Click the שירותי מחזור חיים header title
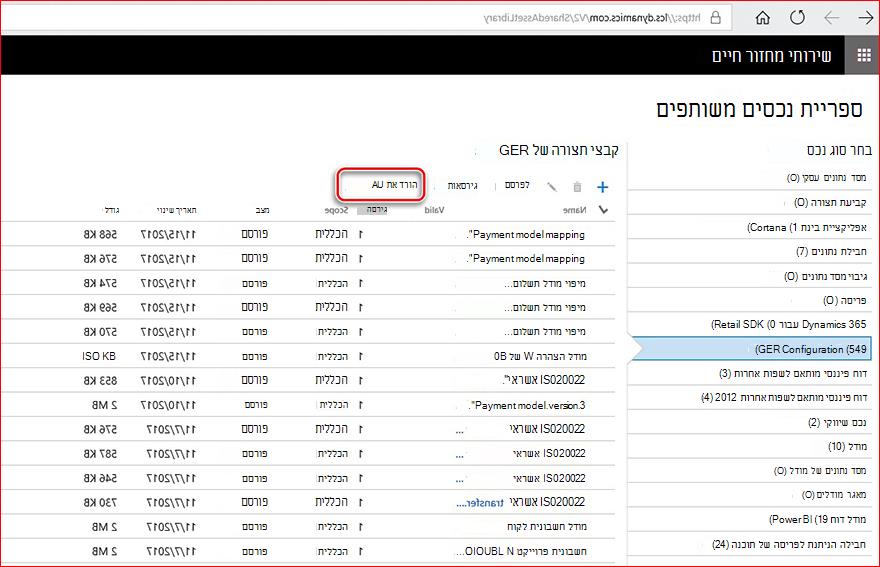 click(x=772, y=56)
